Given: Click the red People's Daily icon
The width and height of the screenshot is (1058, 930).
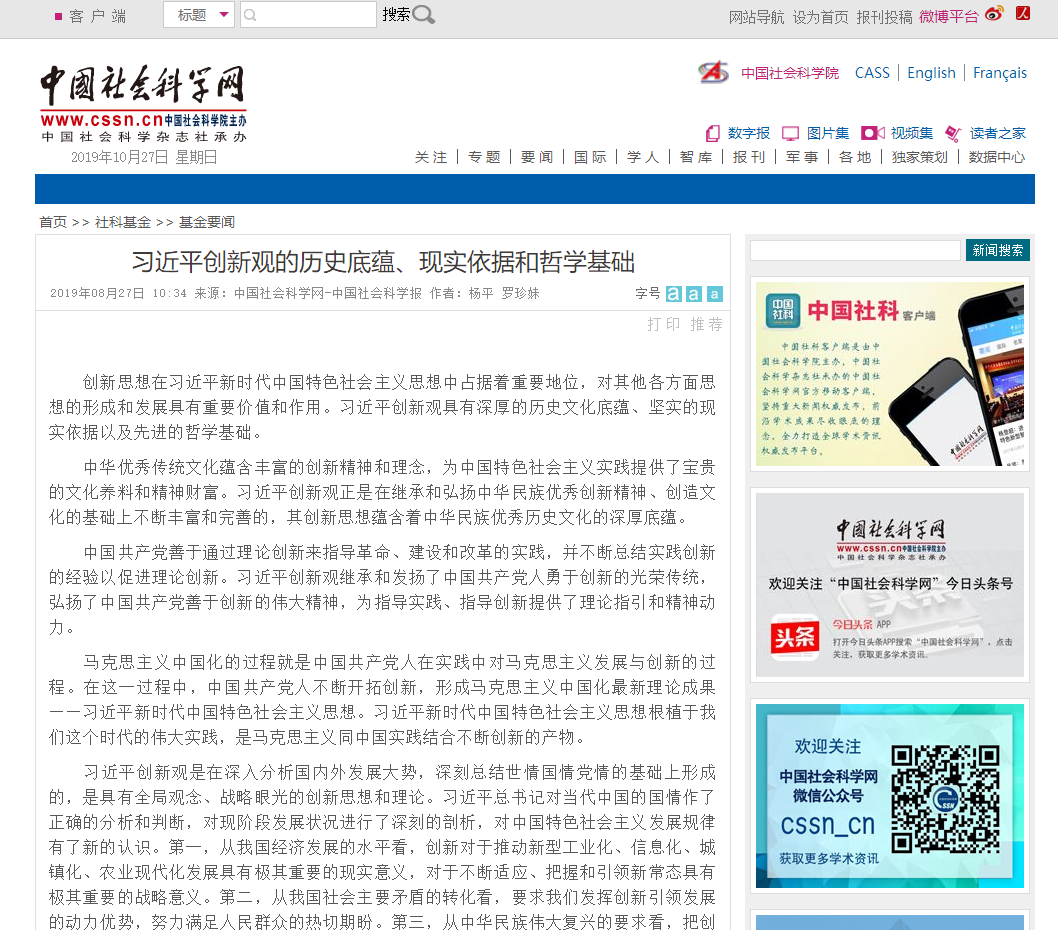Looking at the screenshot, I should [x=1022, y=13].
